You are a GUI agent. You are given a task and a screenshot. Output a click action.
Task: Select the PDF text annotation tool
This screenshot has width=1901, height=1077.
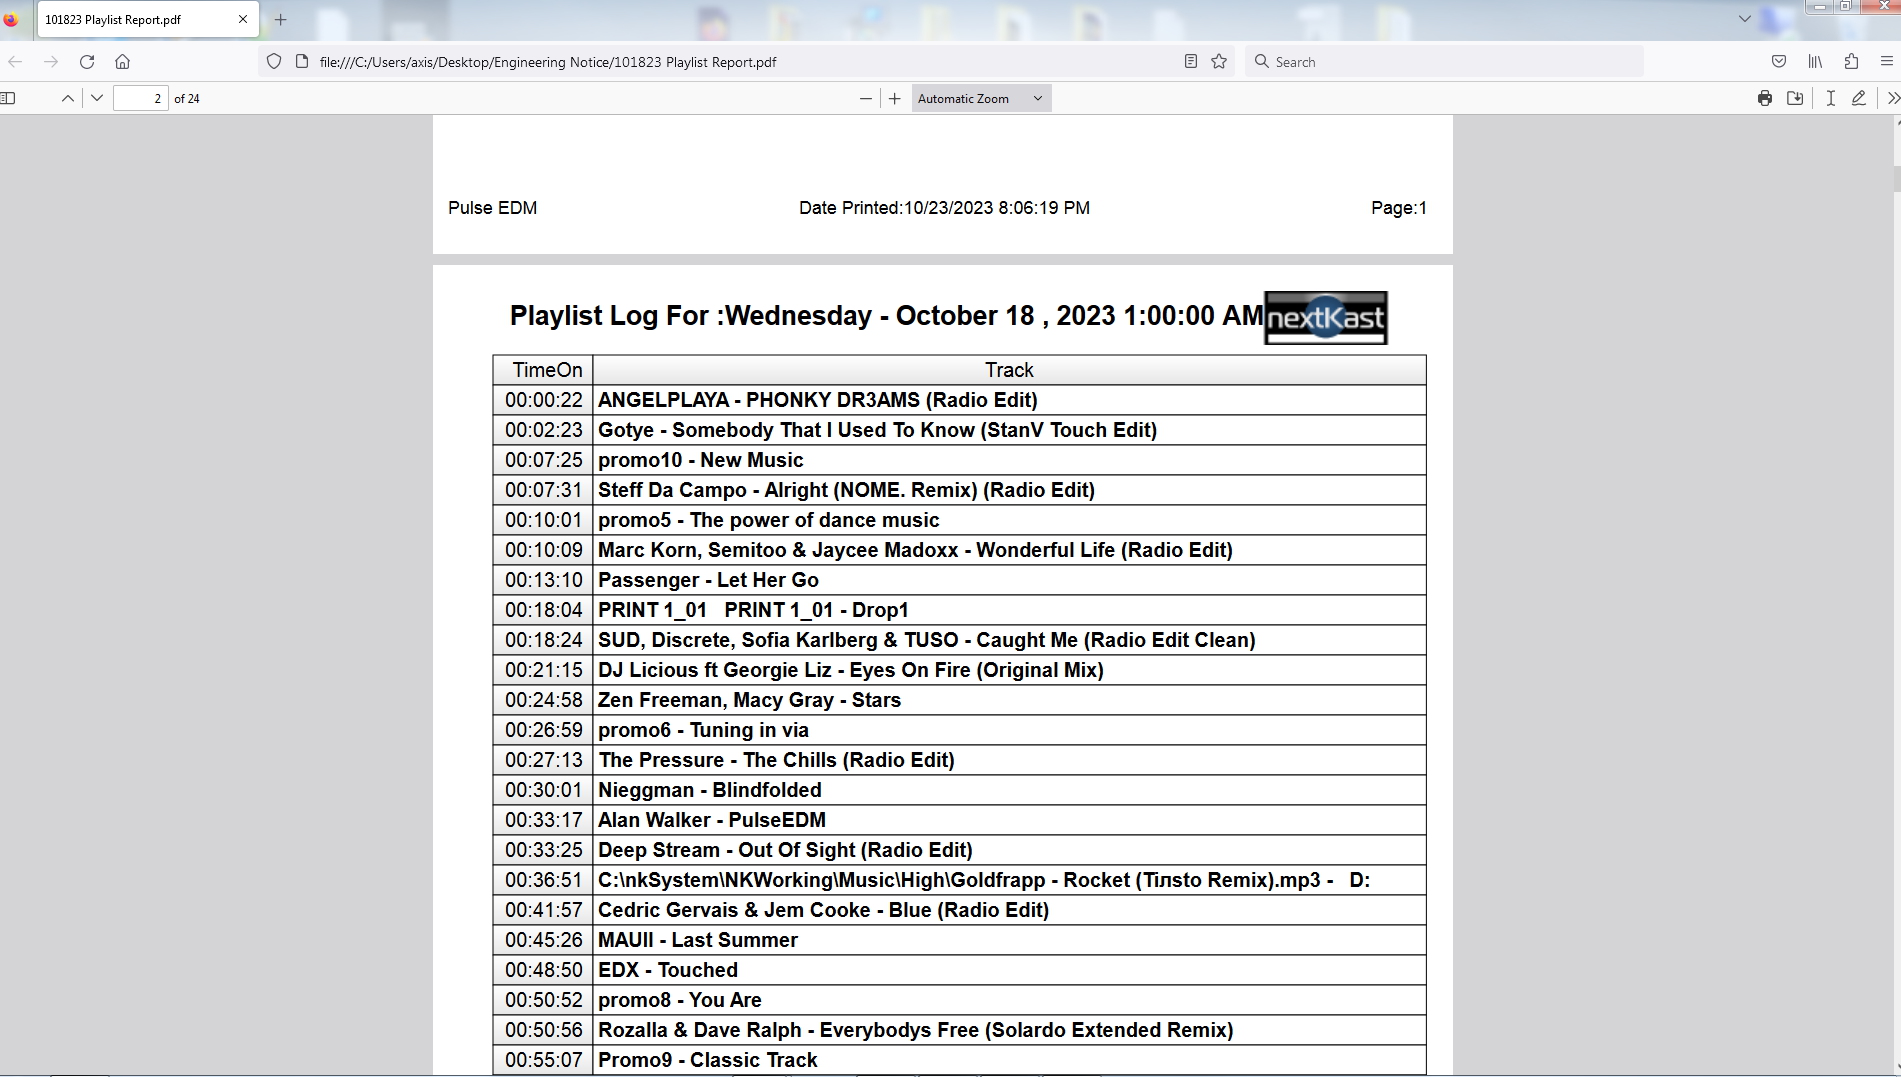tap(1830, 98)
